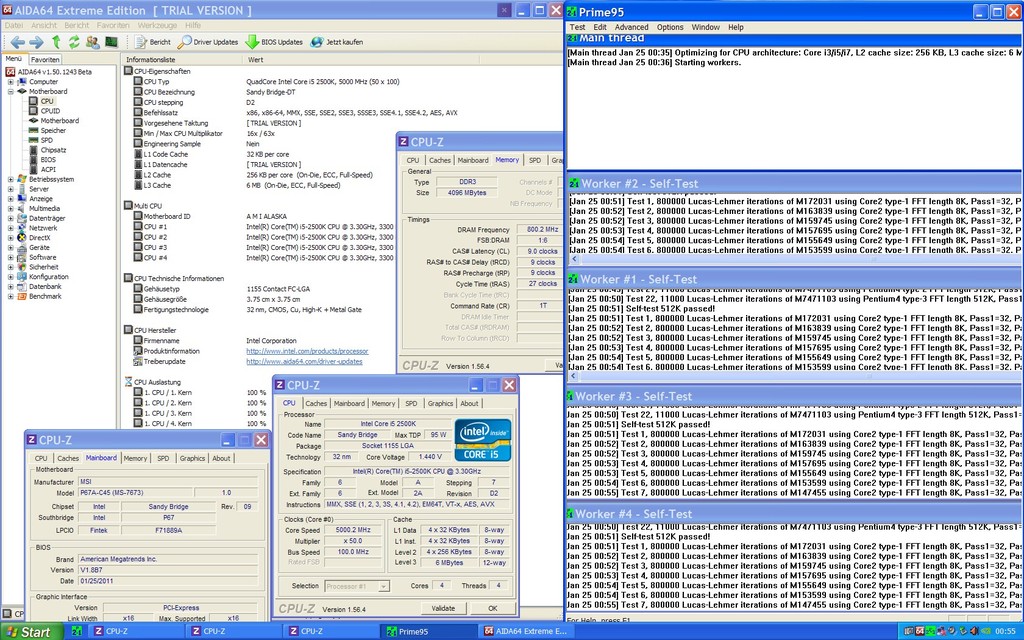
Task: Click the Windows Start button
Action: coord(32,632)
